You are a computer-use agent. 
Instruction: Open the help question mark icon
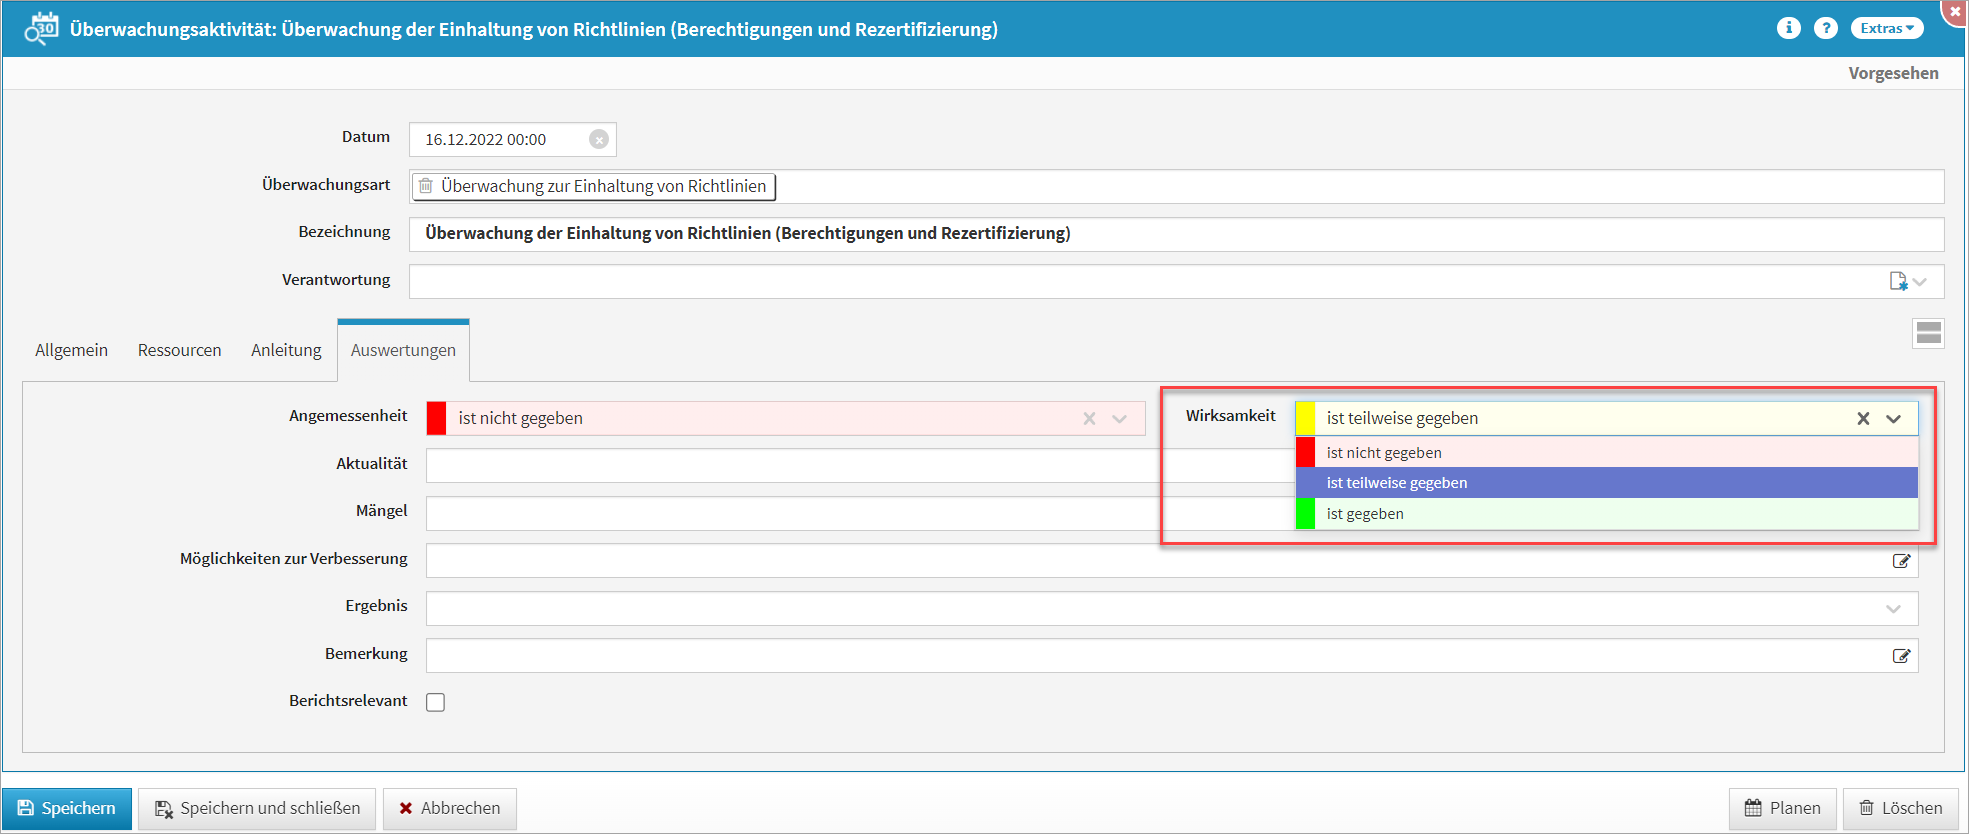1825,28
